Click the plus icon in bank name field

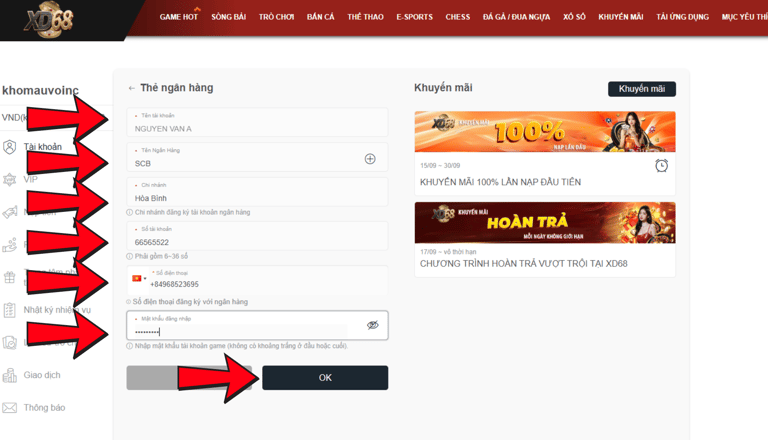click(370, 159)
